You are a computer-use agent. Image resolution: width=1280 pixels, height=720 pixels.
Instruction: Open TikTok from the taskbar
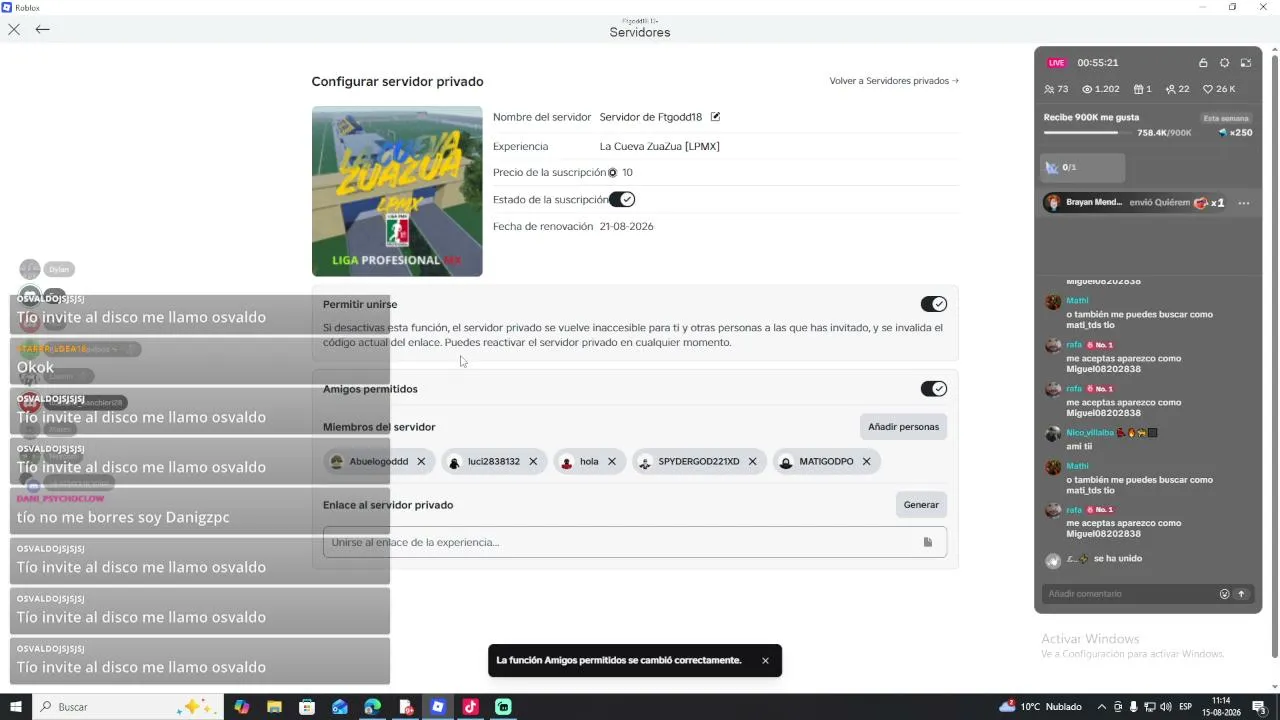pos(470,707)
